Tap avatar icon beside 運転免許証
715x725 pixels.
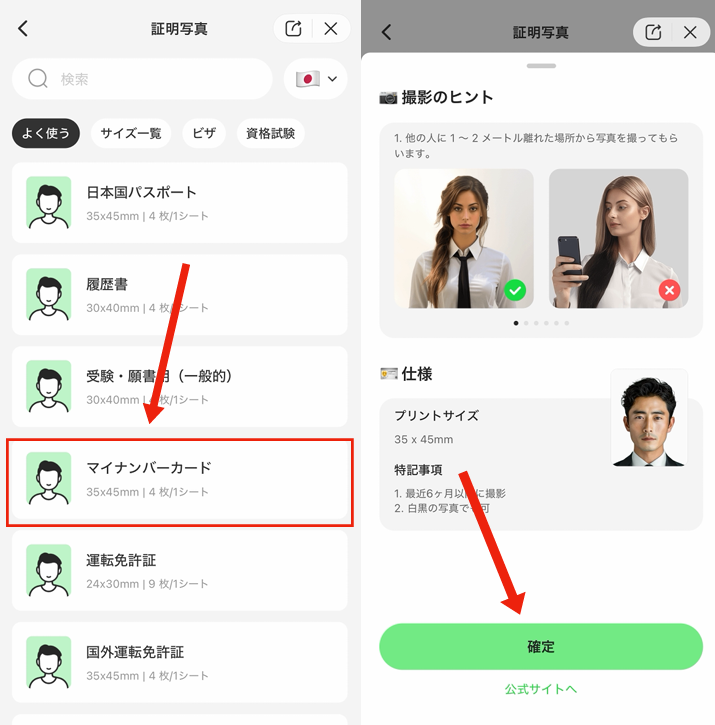click(x=49, y=571)
